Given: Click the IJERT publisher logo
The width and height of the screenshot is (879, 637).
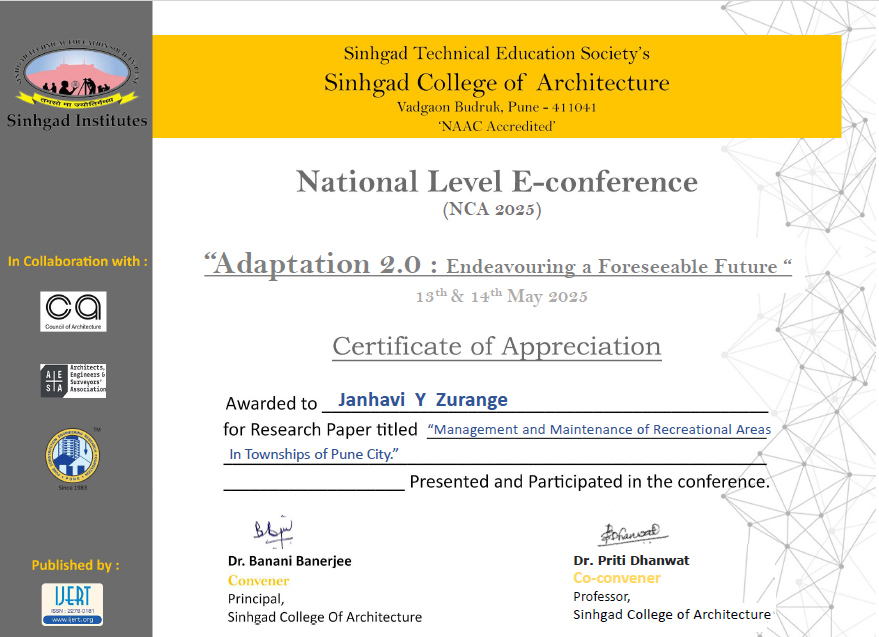Looking at the screenshot, I should coord(72,604).
